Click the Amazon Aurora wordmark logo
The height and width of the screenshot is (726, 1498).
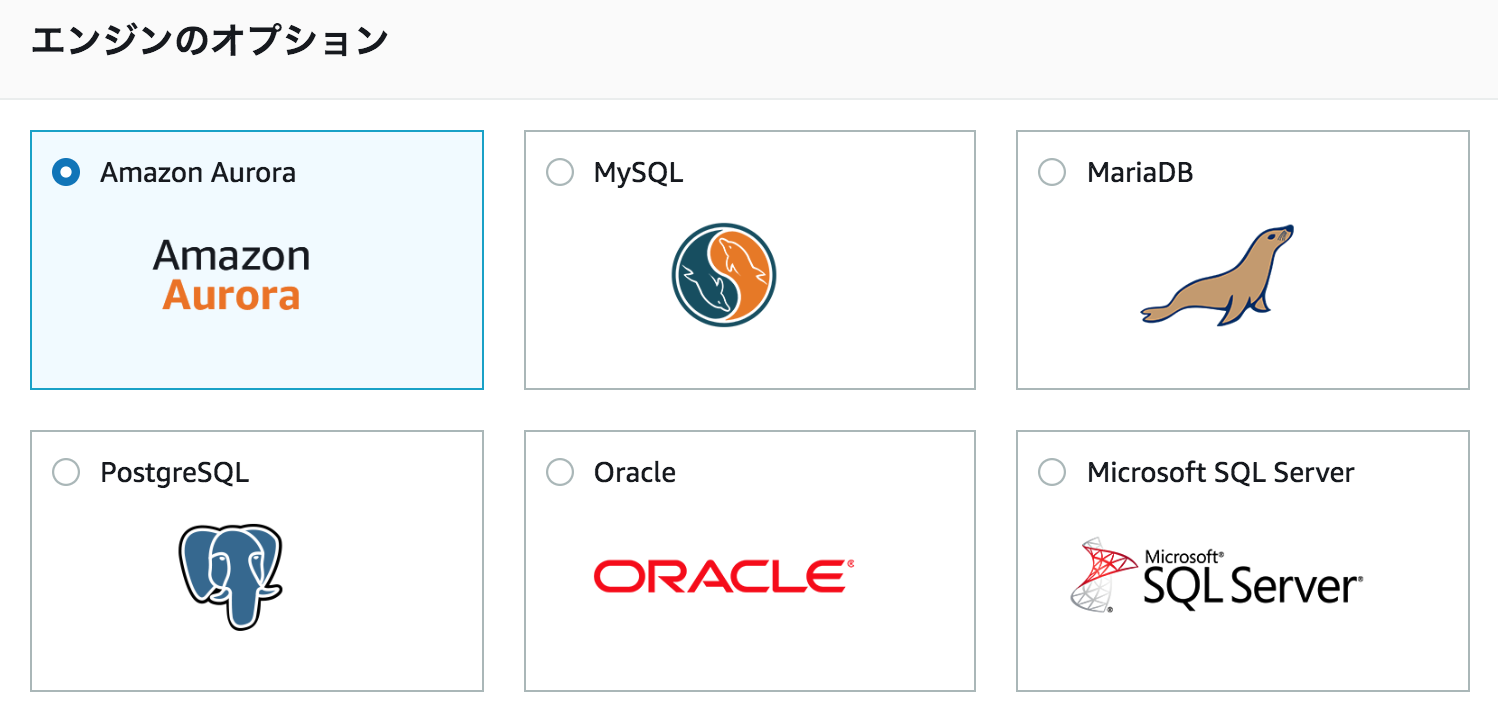click(x=231, y=274)
